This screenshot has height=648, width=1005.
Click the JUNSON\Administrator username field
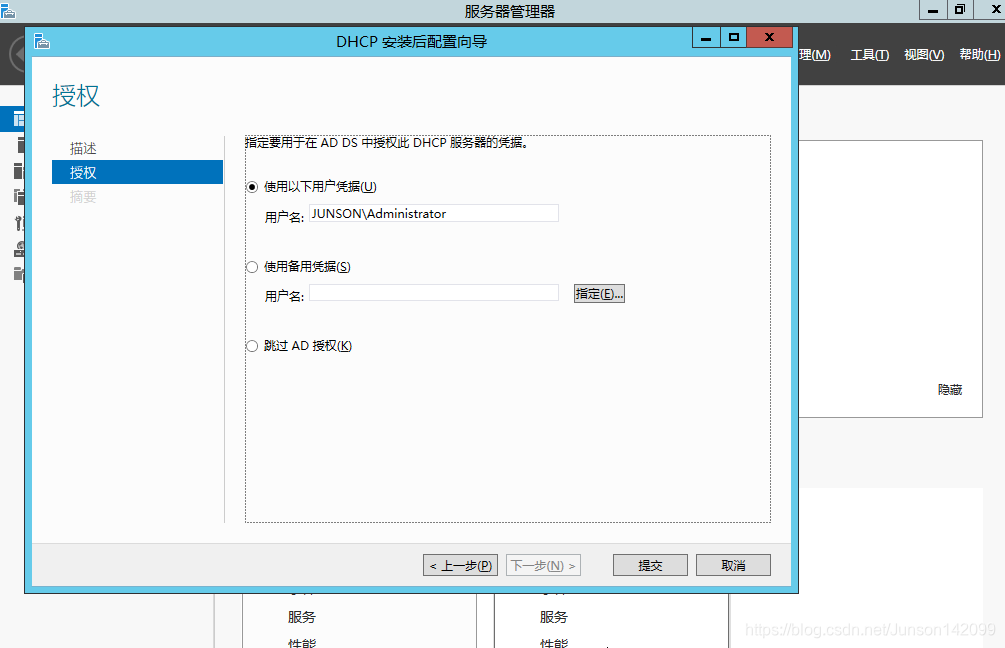[x=434, y=213]
